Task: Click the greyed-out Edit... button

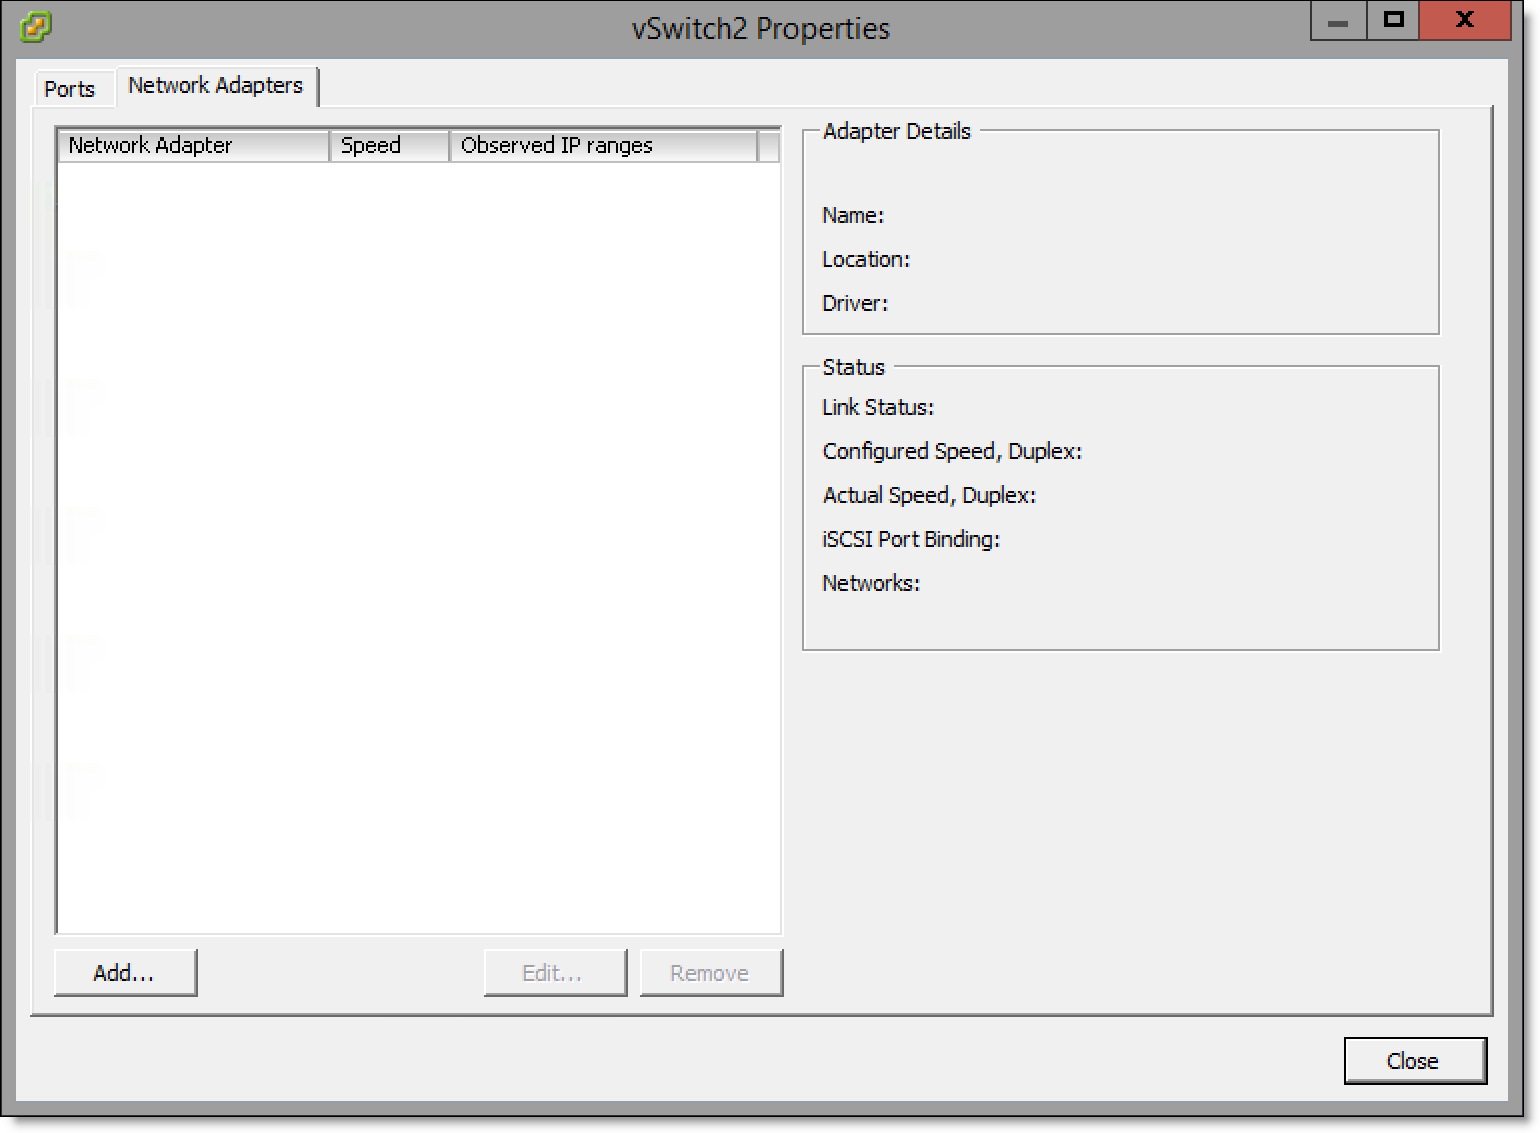Action: (554, 973)
